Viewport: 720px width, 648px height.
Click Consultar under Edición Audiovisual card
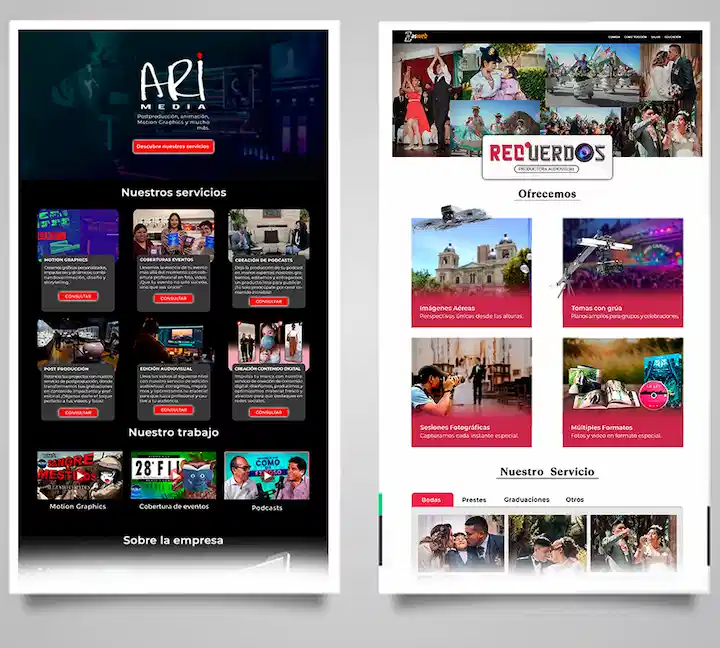pyautogui.click(x=174, y=410)
